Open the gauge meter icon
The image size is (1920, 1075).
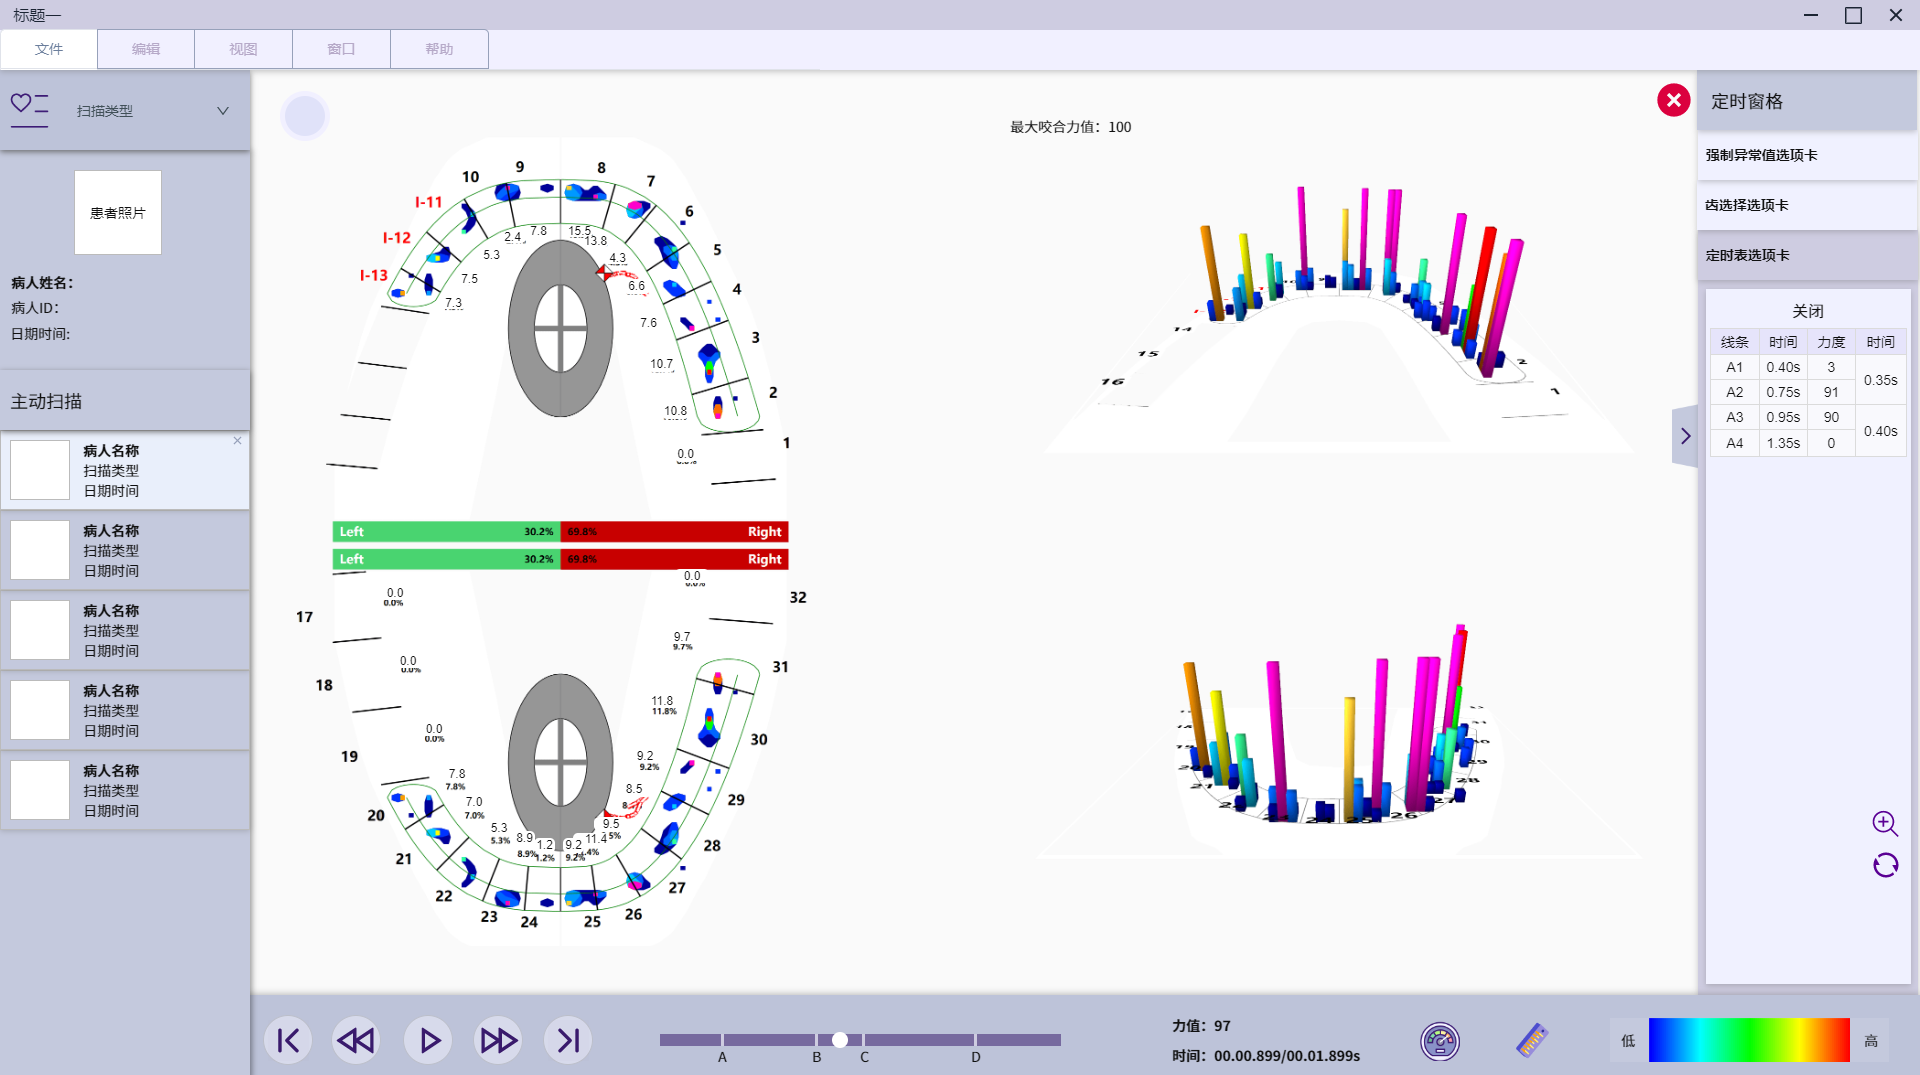tap(1440, 1041)
